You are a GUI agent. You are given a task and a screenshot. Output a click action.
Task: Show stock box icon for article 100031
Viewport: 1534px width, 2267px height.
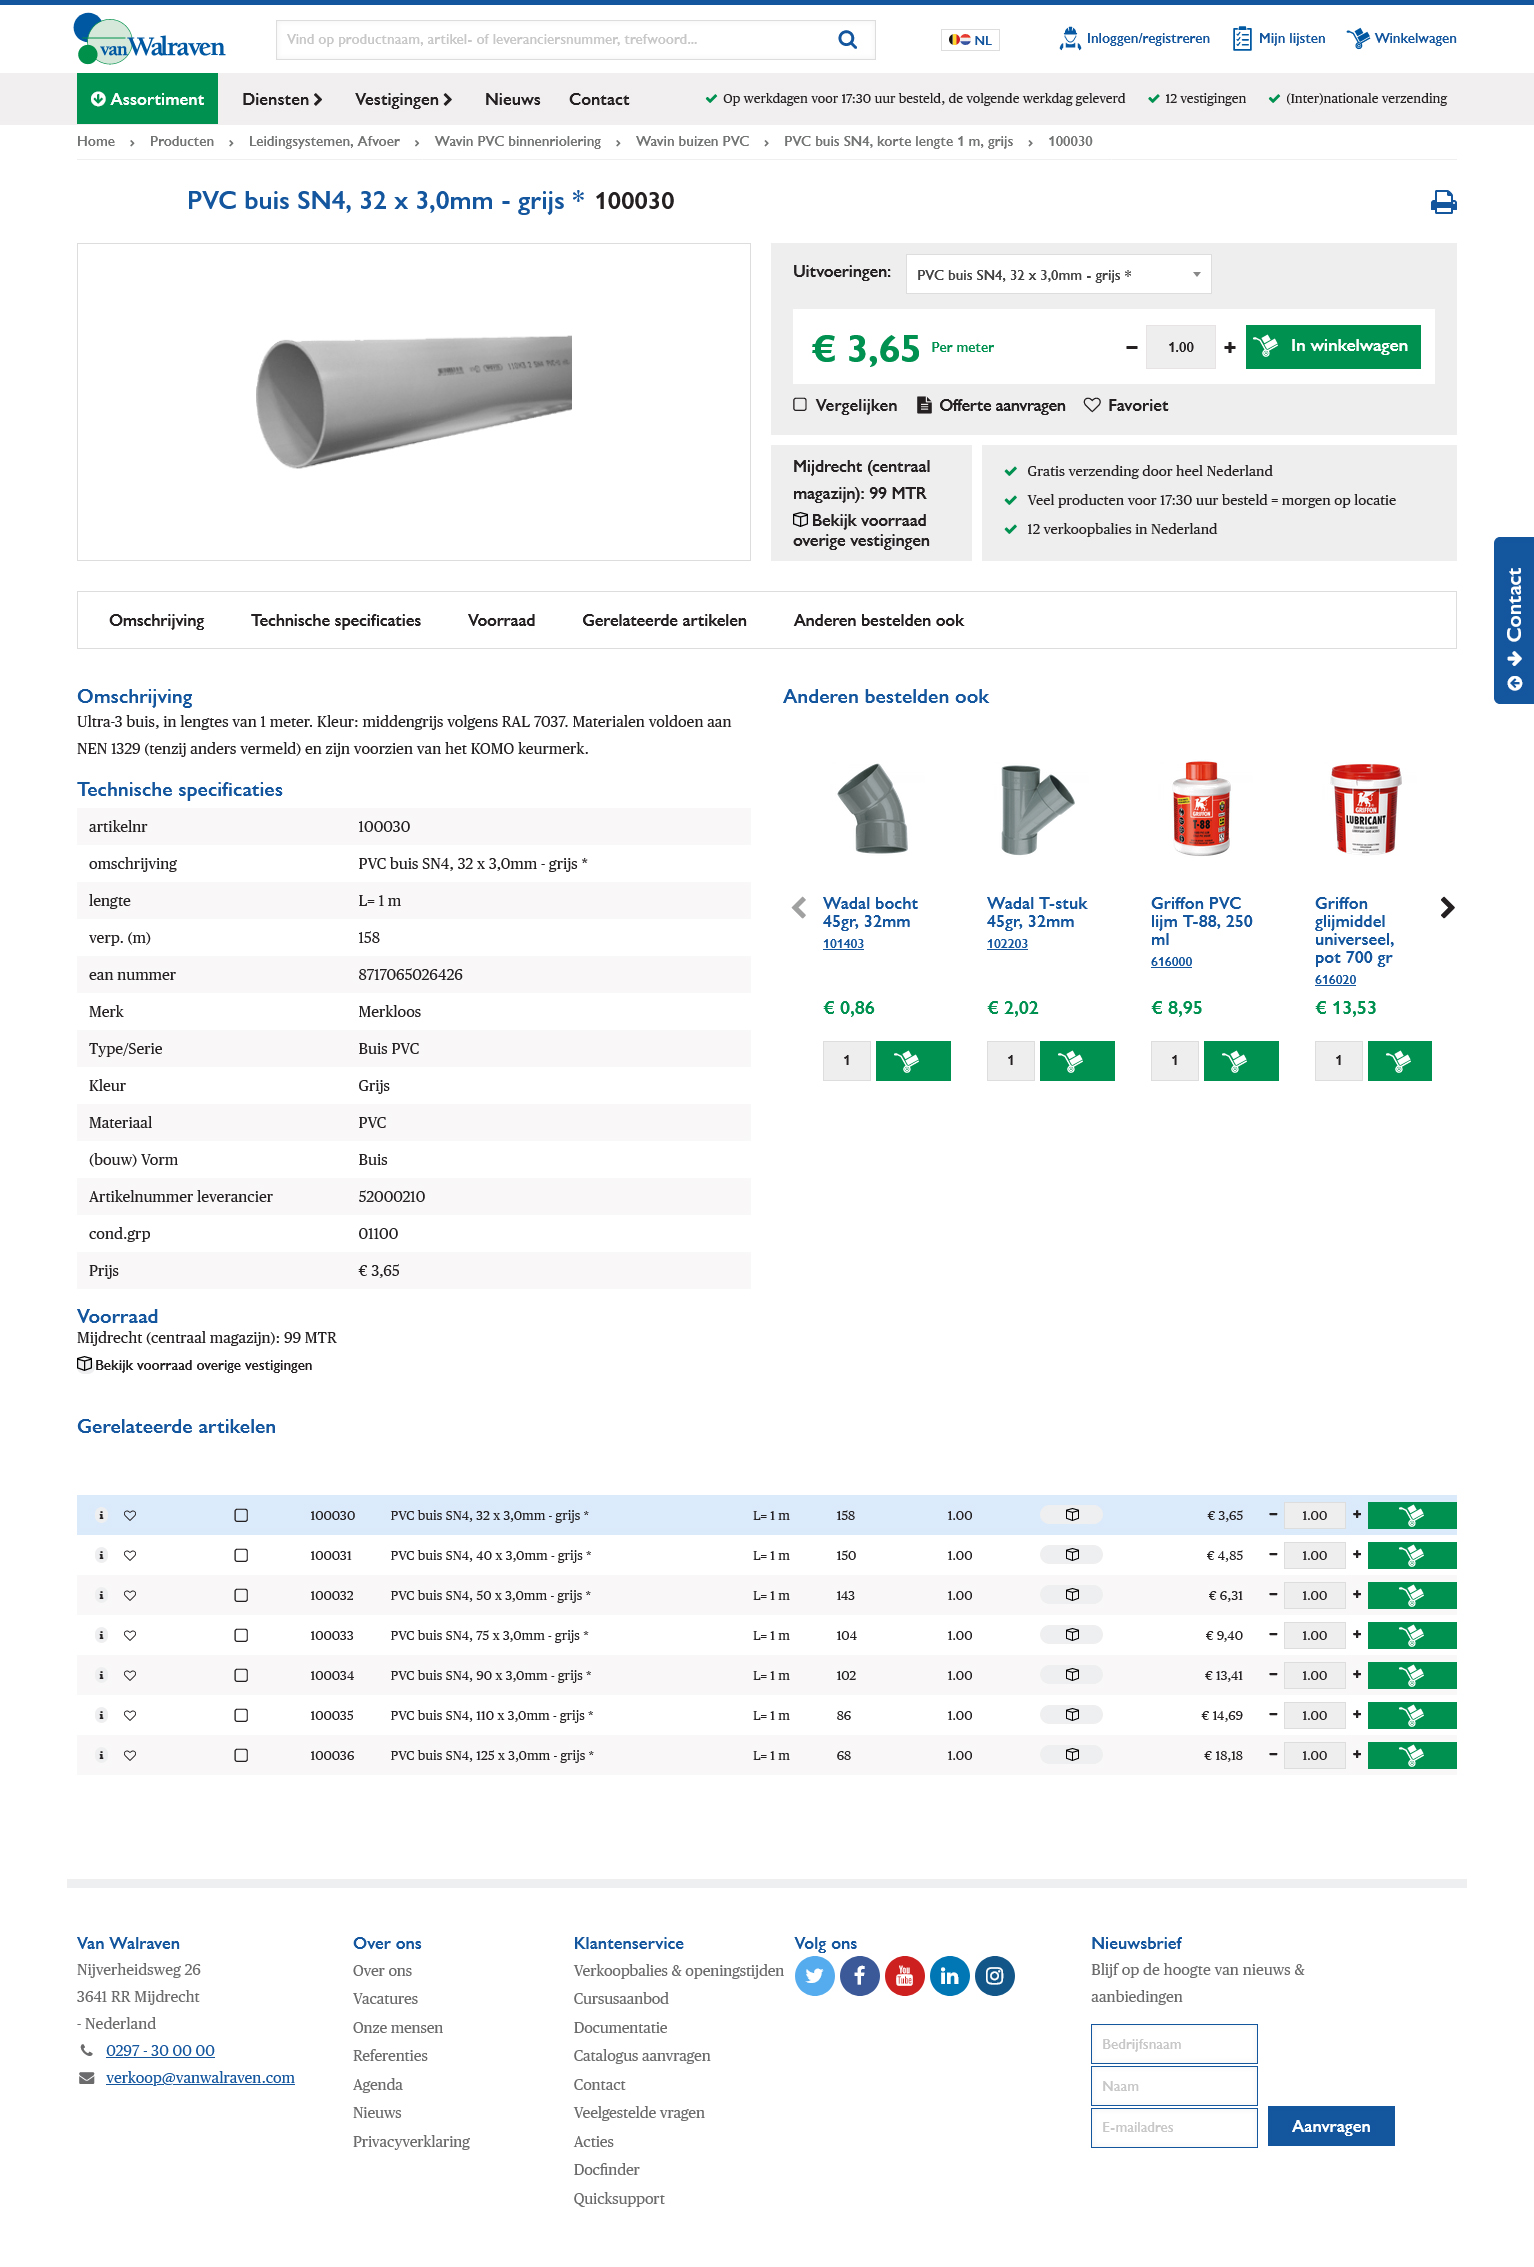click(1072, 1555)
